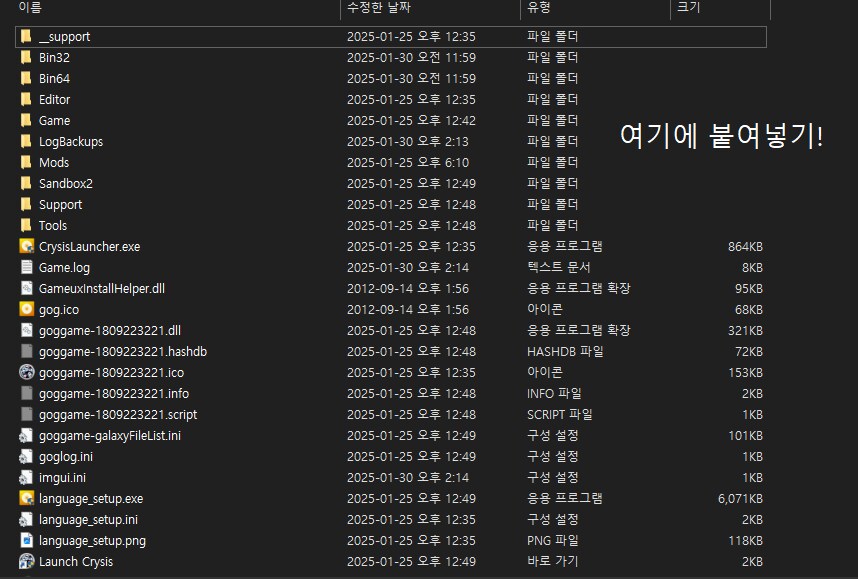The height and width of the screenshot is (579, 858).
Task: Select the Launch Crysis shortcut name
Action: [76, 561]
